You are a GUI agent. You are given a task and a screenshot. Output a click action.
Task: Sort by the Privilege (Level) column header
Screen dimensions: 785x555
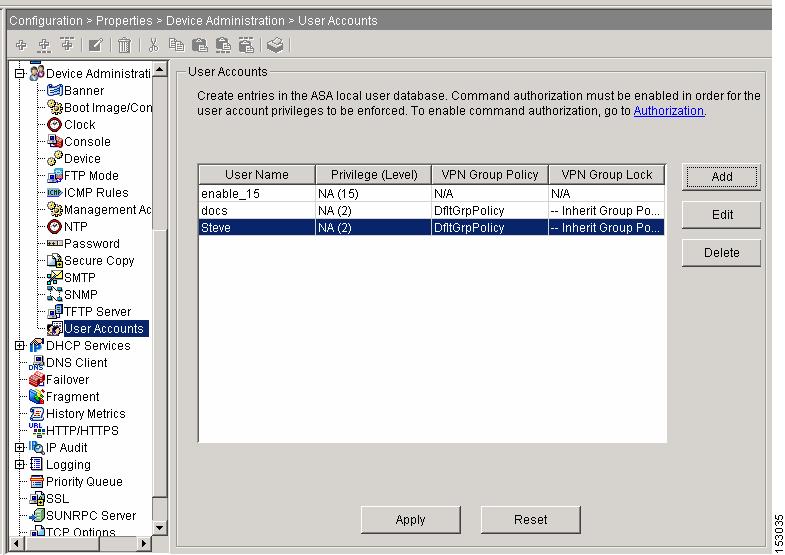click(373, 175)
